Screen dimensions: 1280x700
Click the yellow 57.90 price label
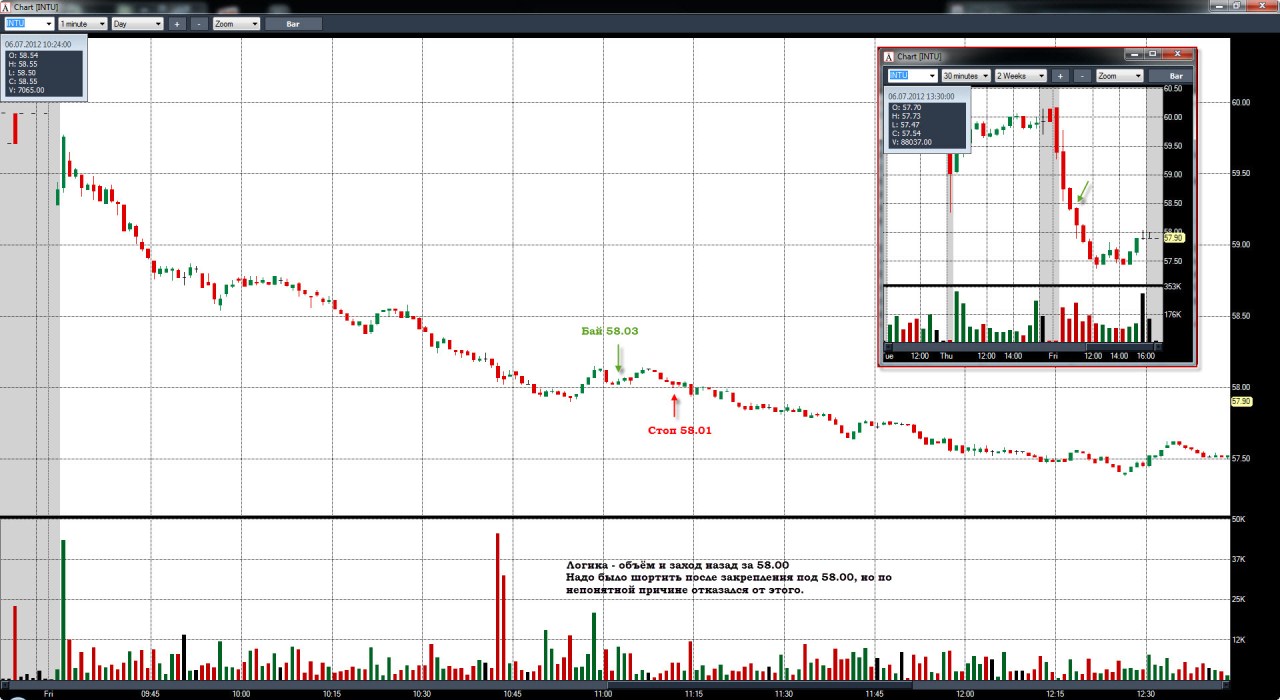pos(1241,401)
